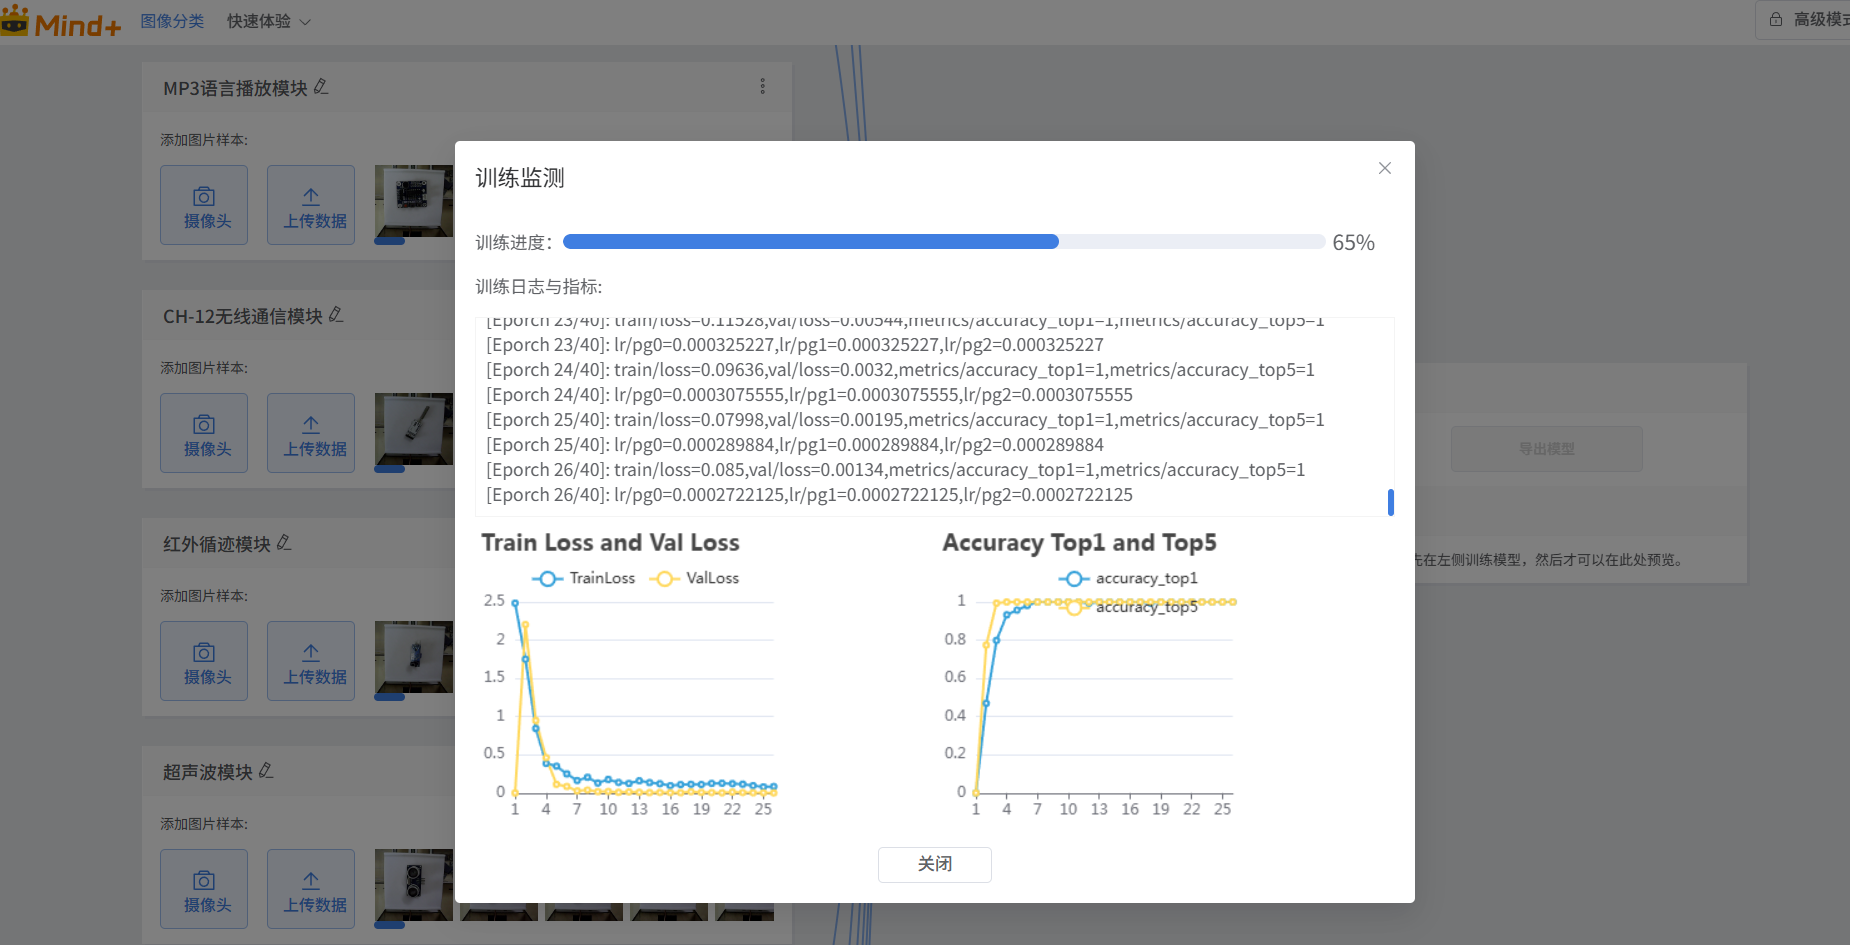
Task: Click 摄像头 button under 红外循迹模块
Action: tap(204, 661)
